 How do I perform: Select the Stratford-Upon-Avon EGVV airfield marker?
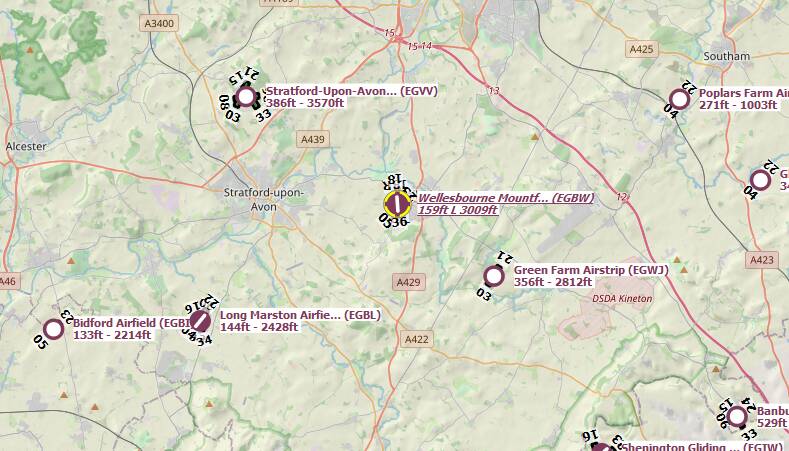pyautogui.click(x=246, y=97)
